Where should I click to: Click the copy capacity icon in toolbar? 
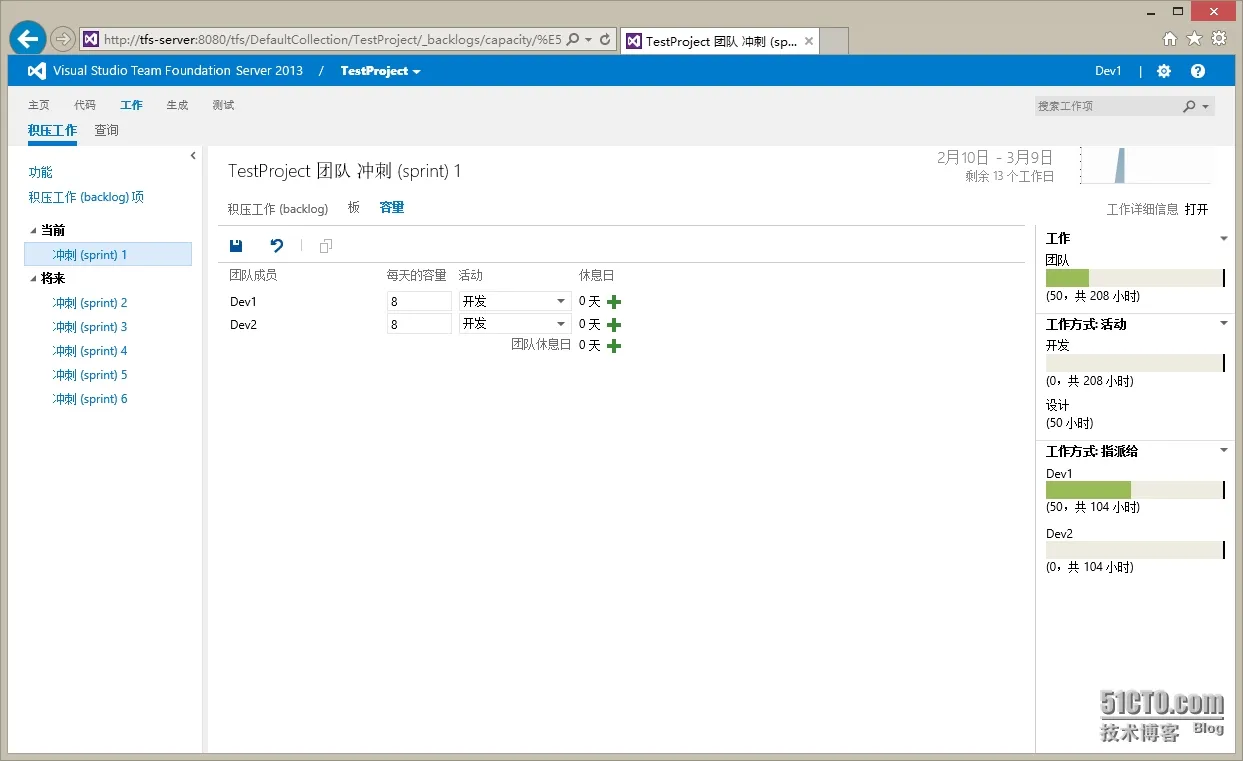(x=325, y=246)
